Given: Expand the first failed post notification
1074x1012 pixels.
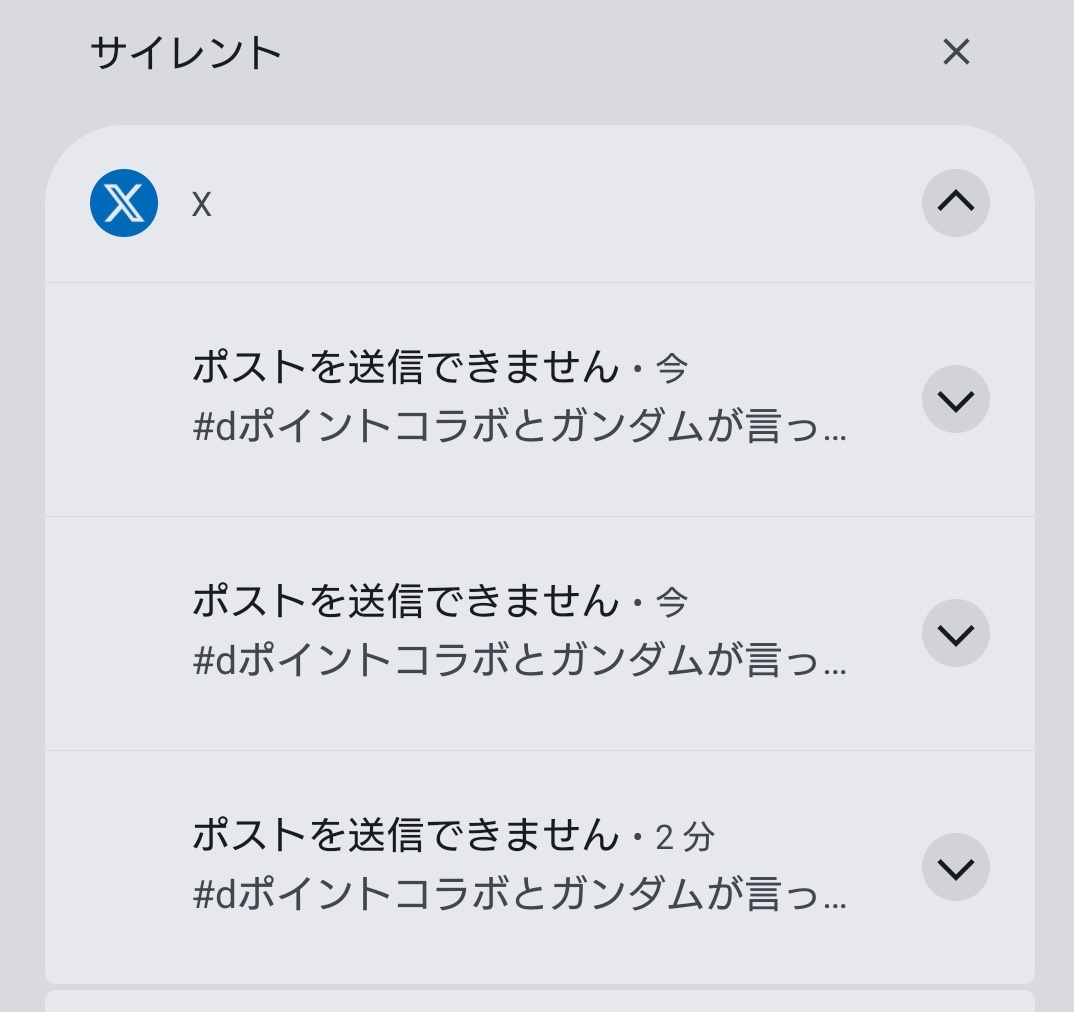Looking at the screenshot, I should [956, 399].
